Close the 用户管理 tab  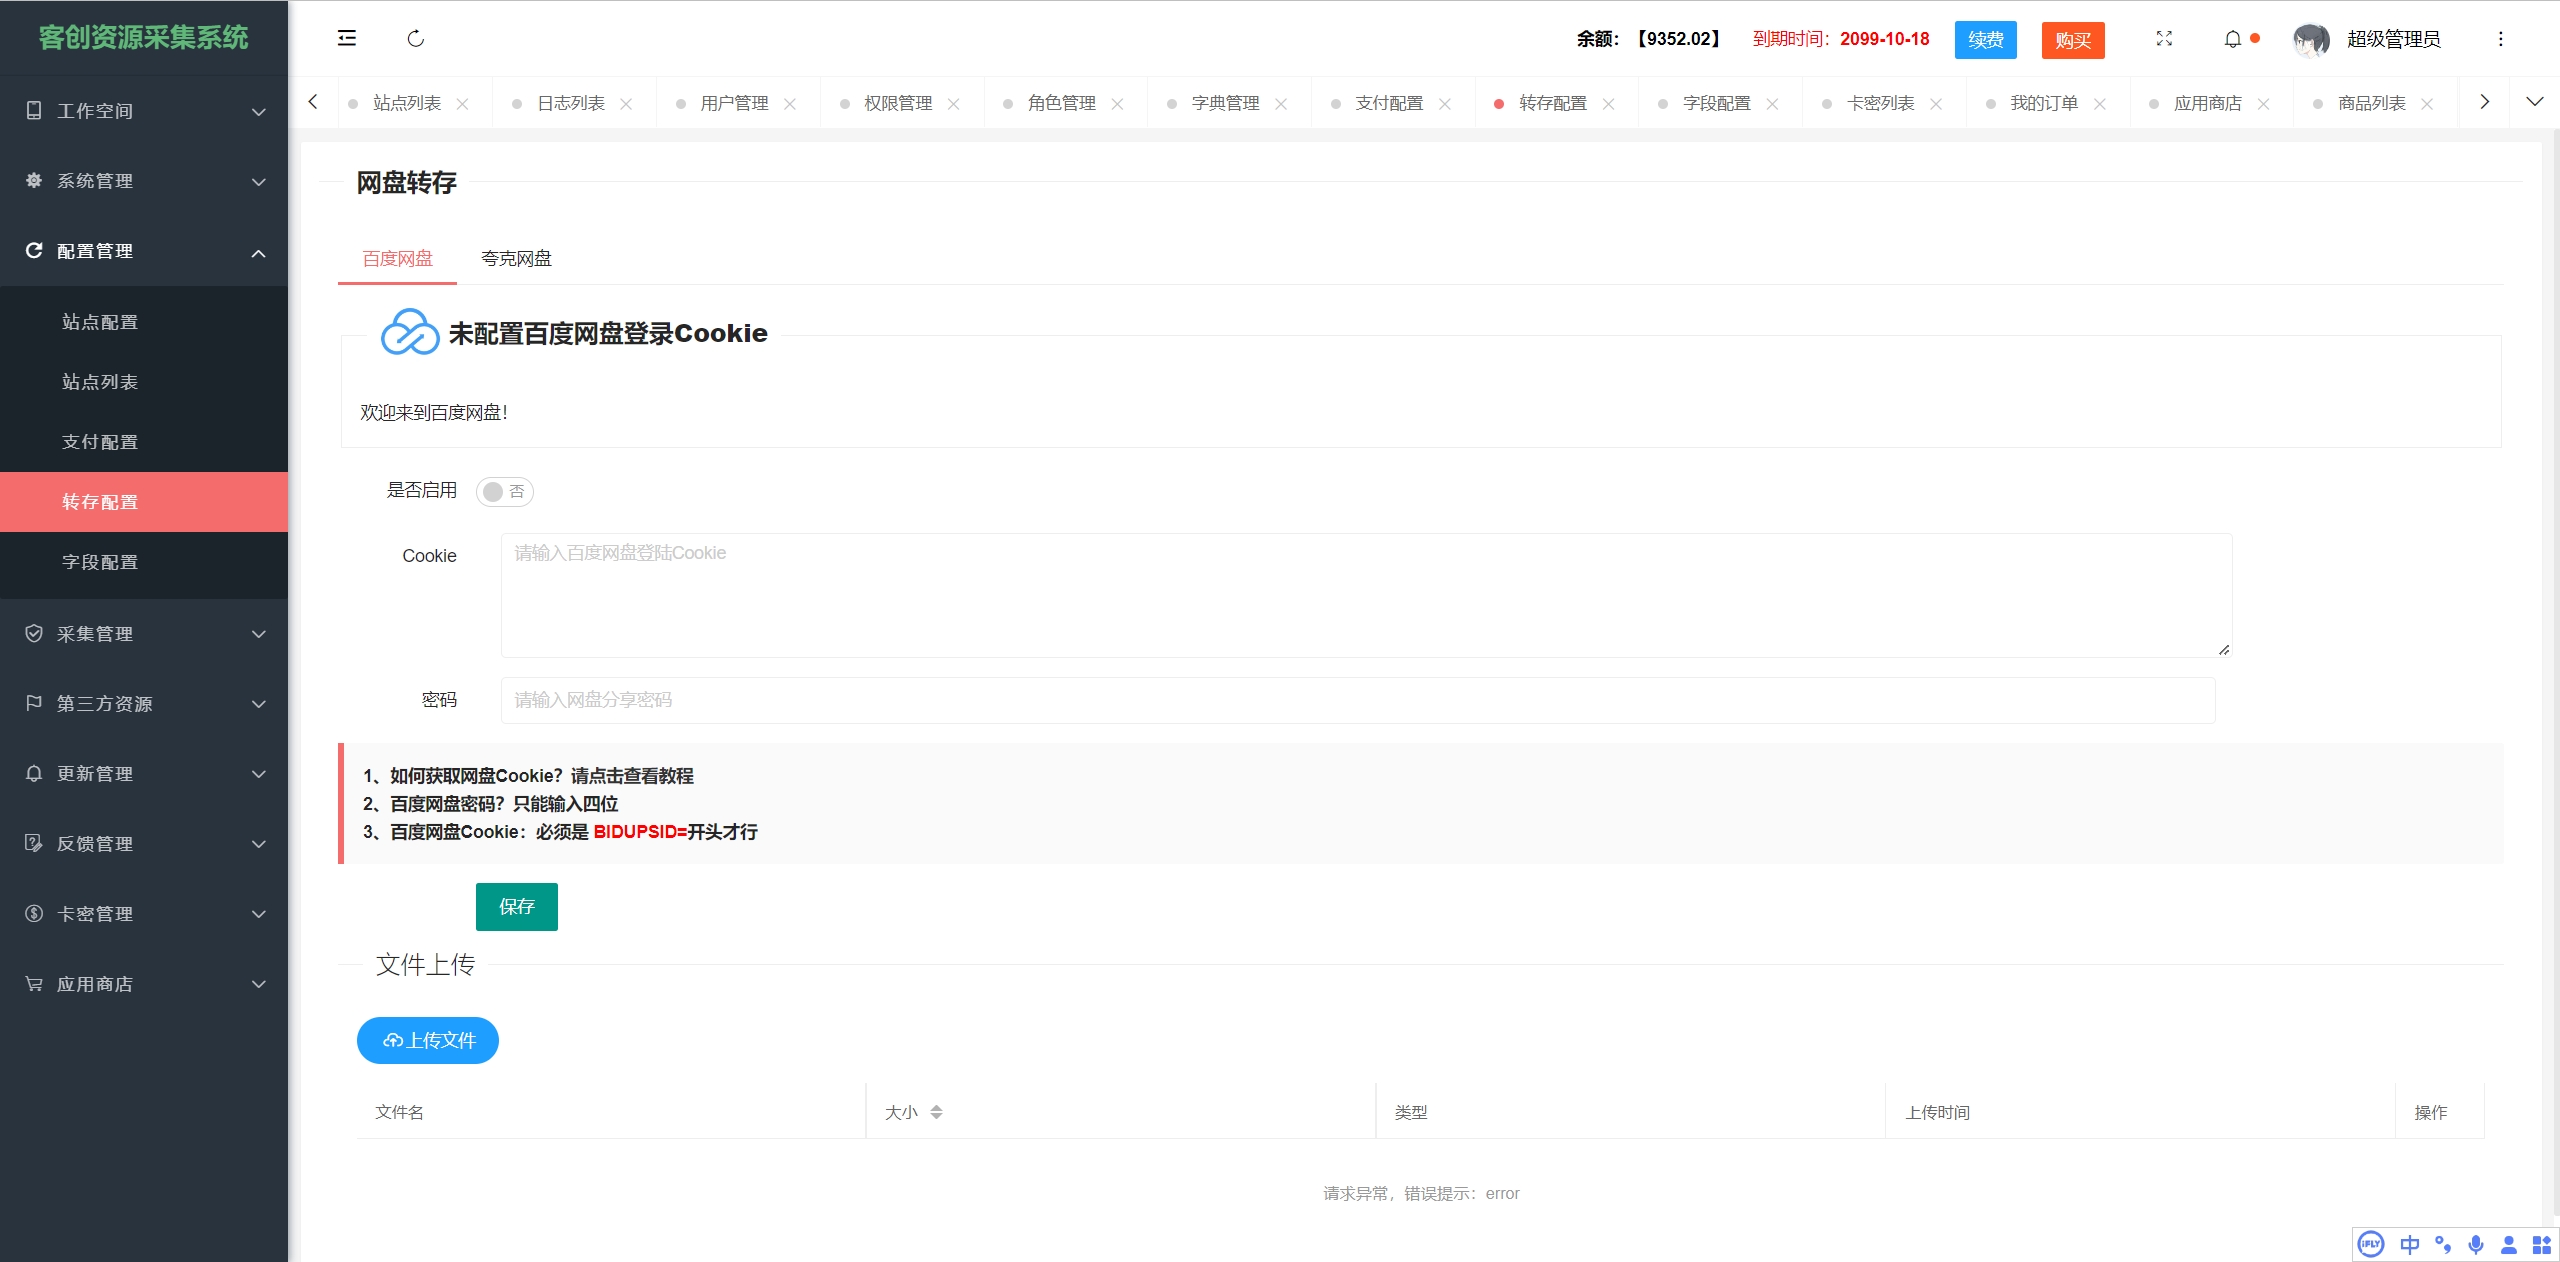coord(790,104)
